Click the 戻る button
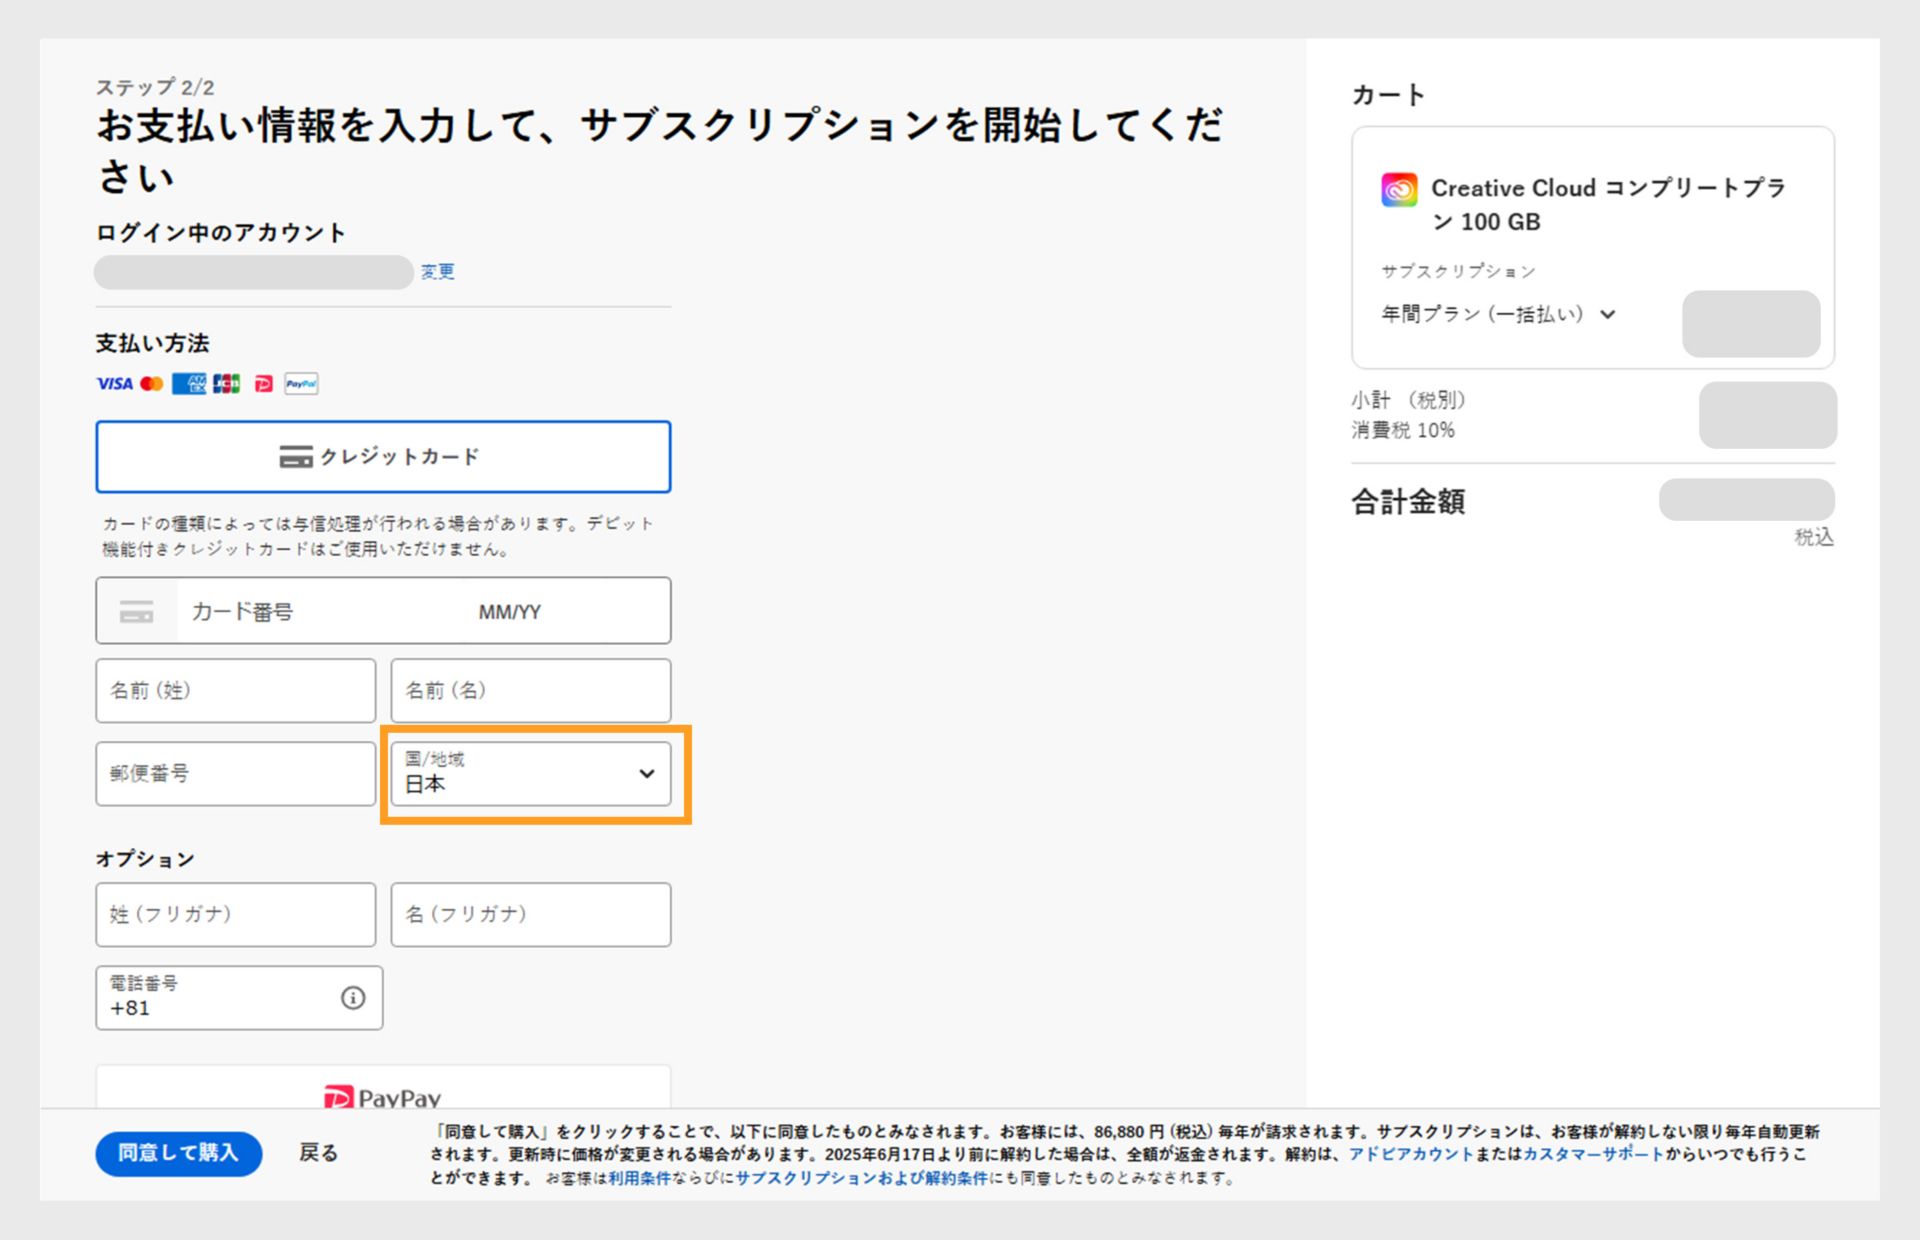Image resolution: width=1920 pixels, height=1240 pixels. (318, 1153)
